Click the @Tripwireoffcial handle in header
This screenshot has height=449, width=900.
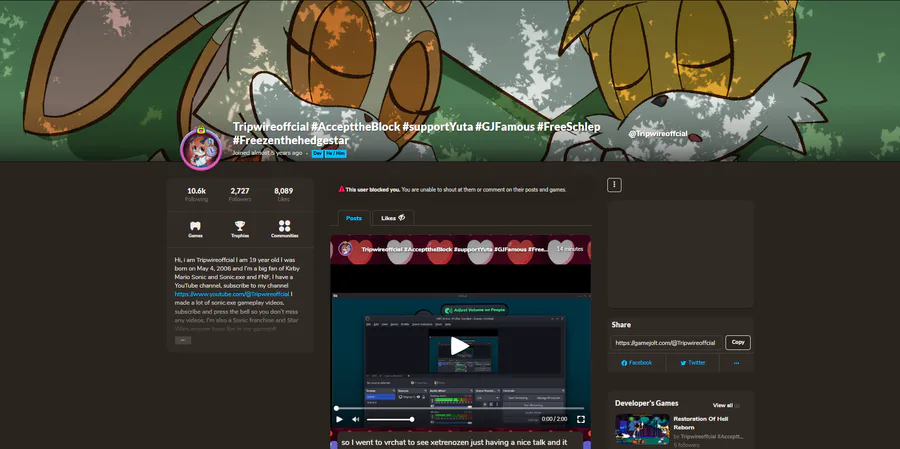658,134
